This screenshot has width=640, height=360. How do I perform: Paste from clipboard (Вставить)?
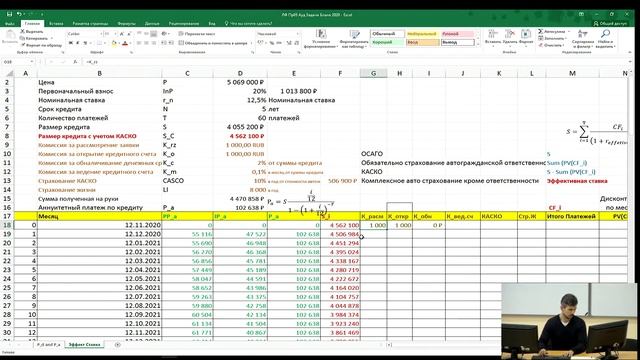pos(9,38)
